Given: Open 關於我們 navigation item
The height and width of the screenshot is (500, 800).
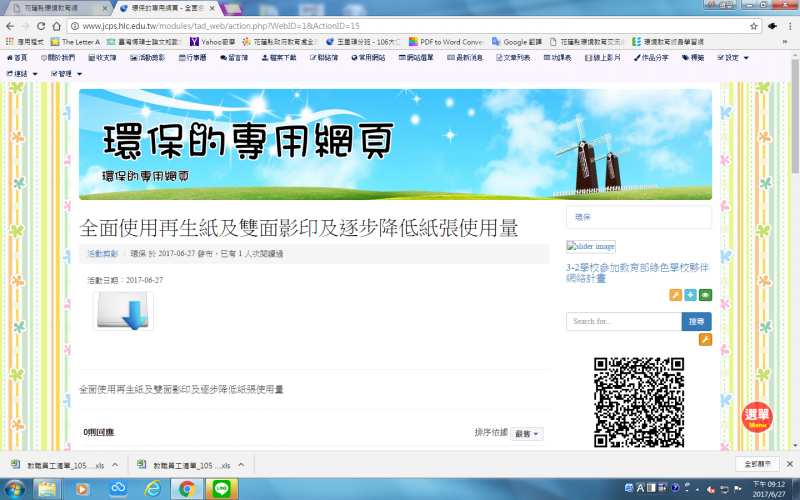Looking at the screenshot, I should pos(58,58).
